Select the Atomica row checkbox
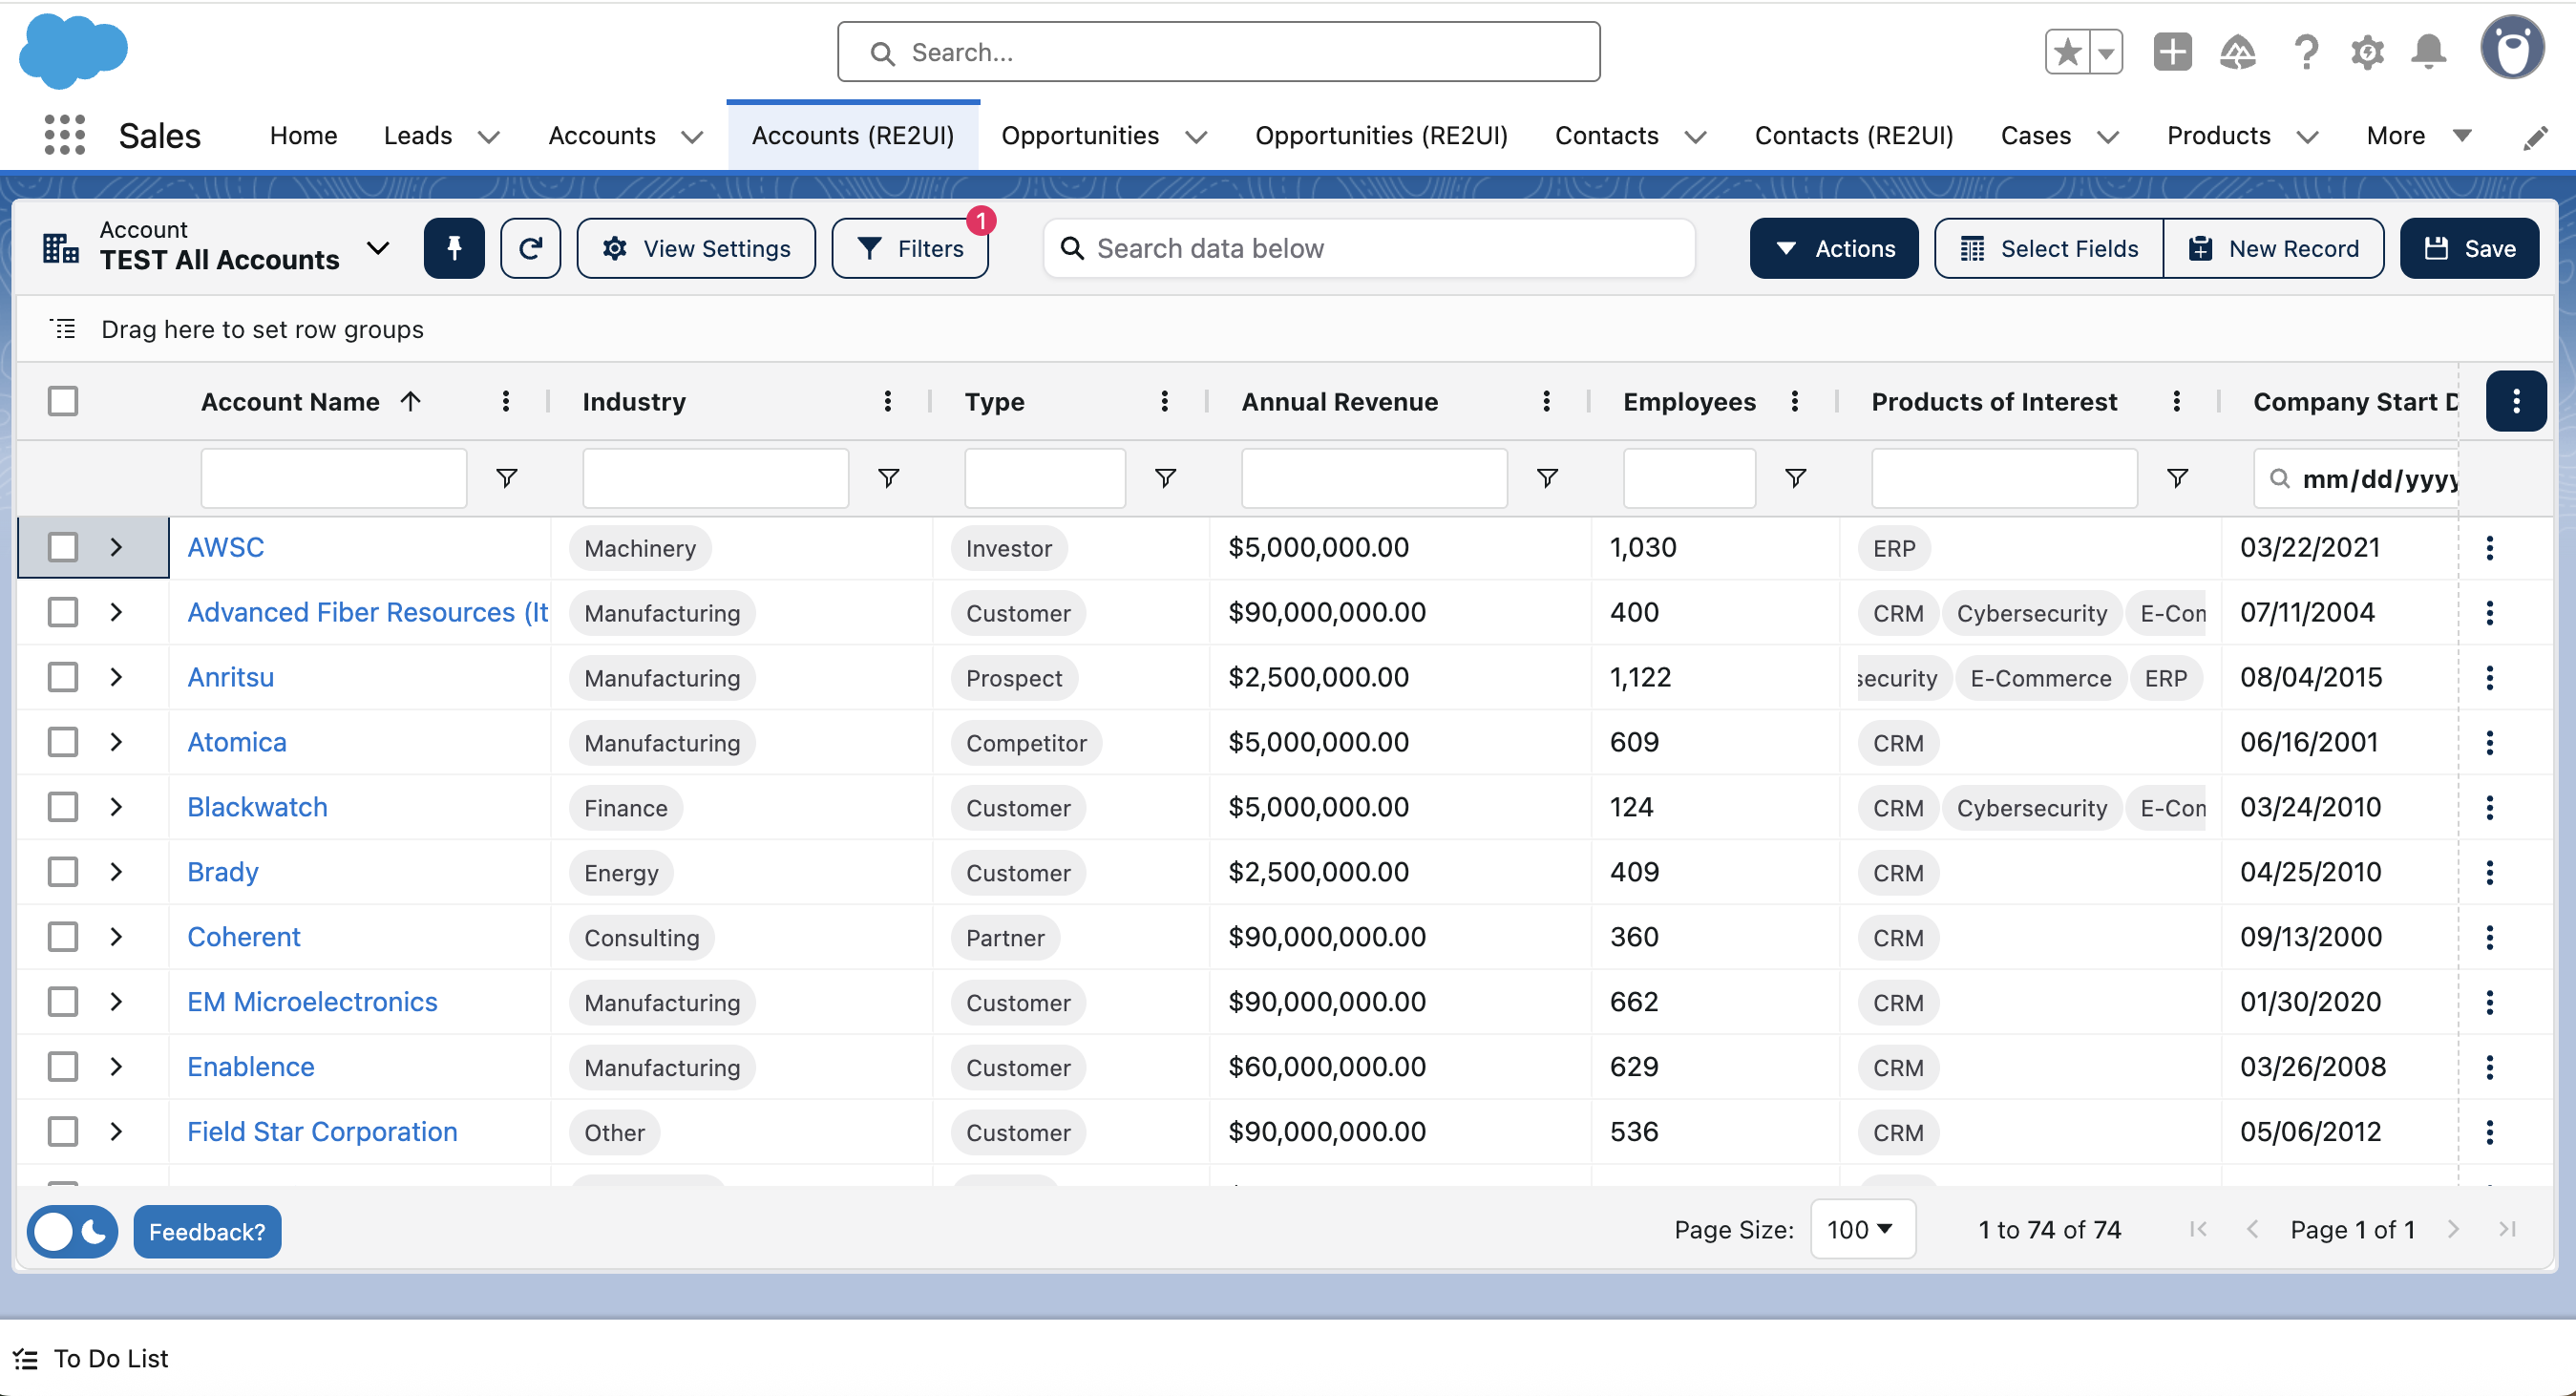This screenshot has width=2576, height=1396. 63,742
